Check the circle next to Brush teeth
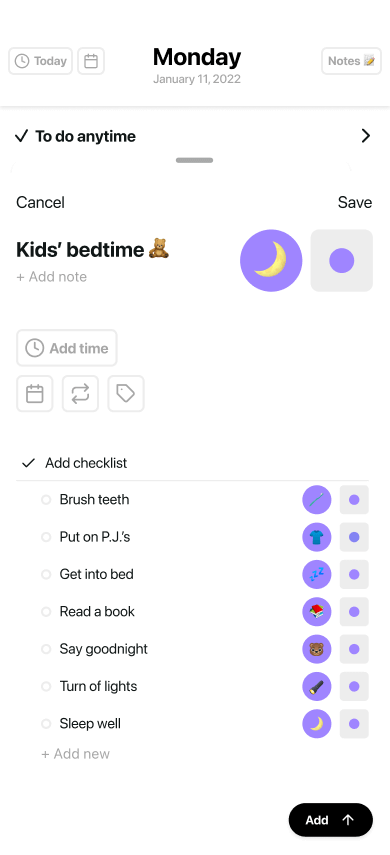Viewport: 390px width, 855px height. (46, 499)
